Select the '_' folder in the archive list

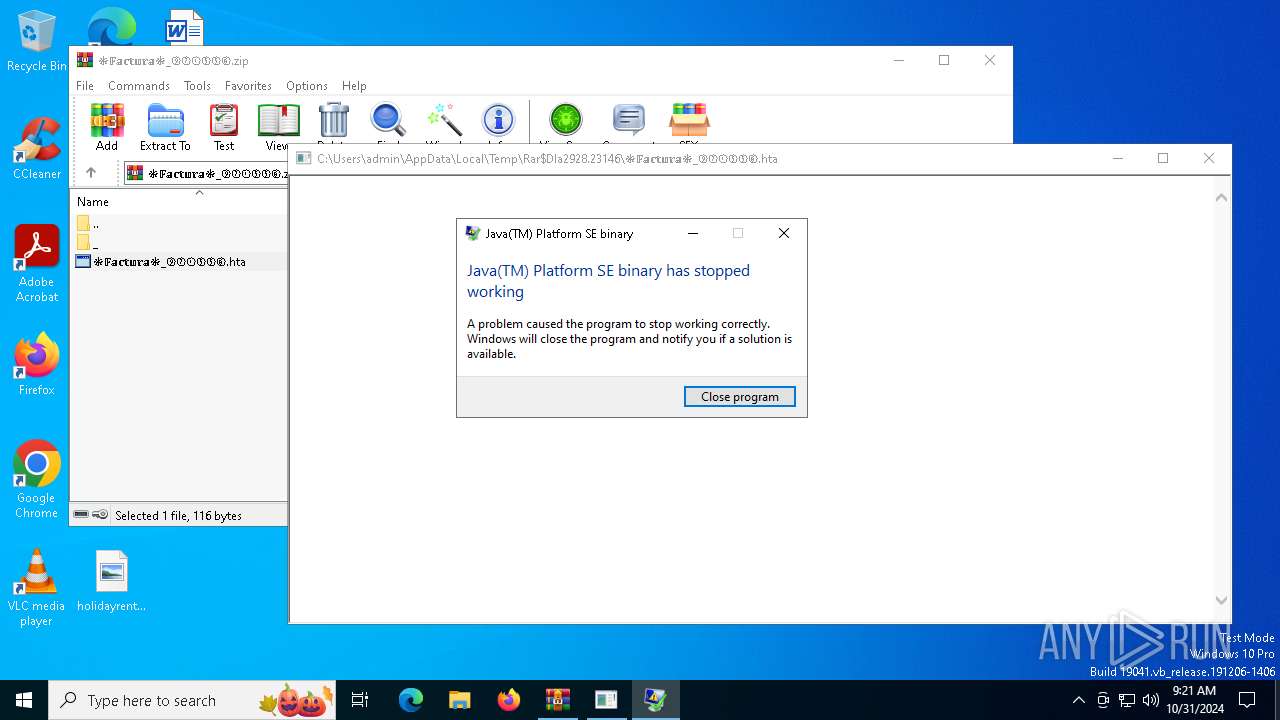pyautogui.click(x=88, y=243)
